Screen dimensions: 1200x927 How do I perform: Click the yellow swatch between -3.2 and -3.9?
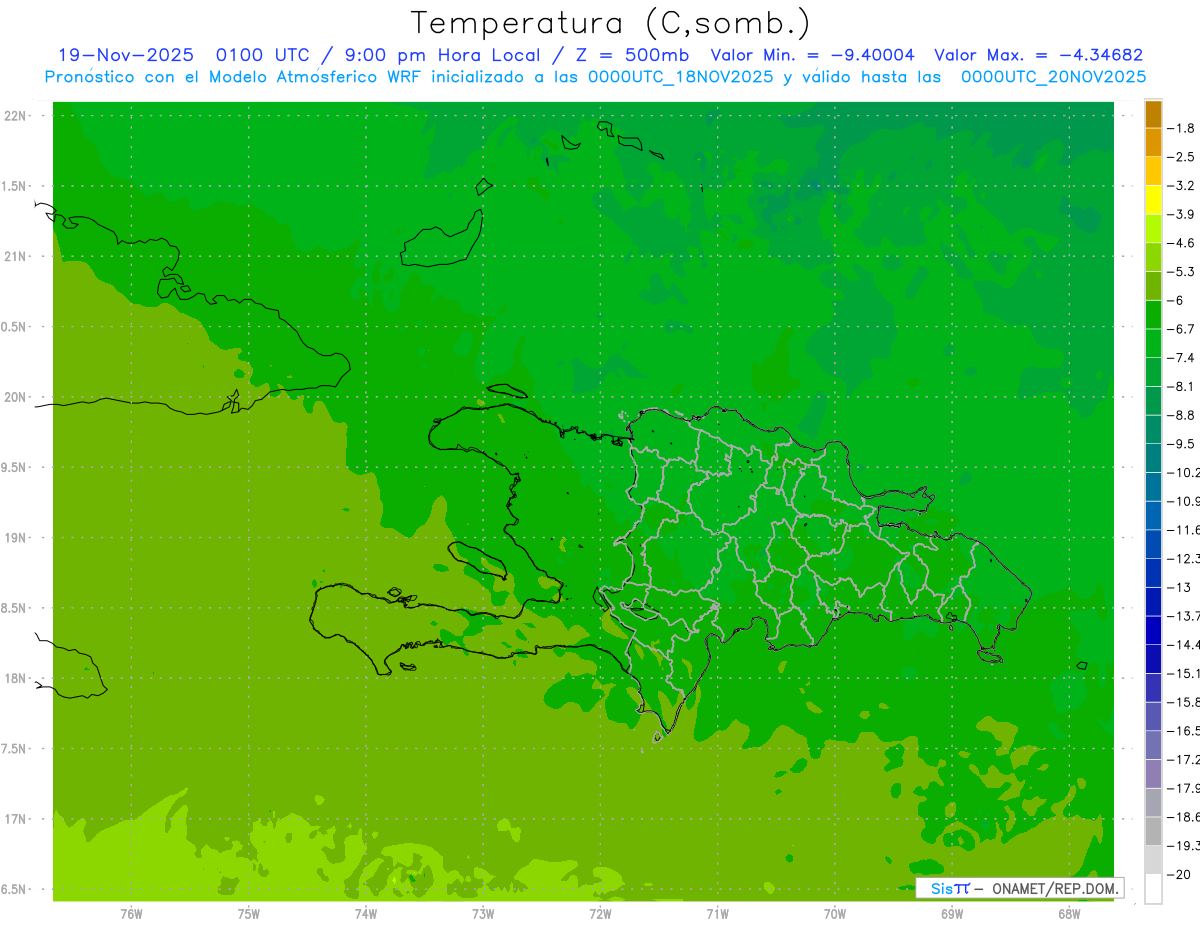tap(1153, 200)
